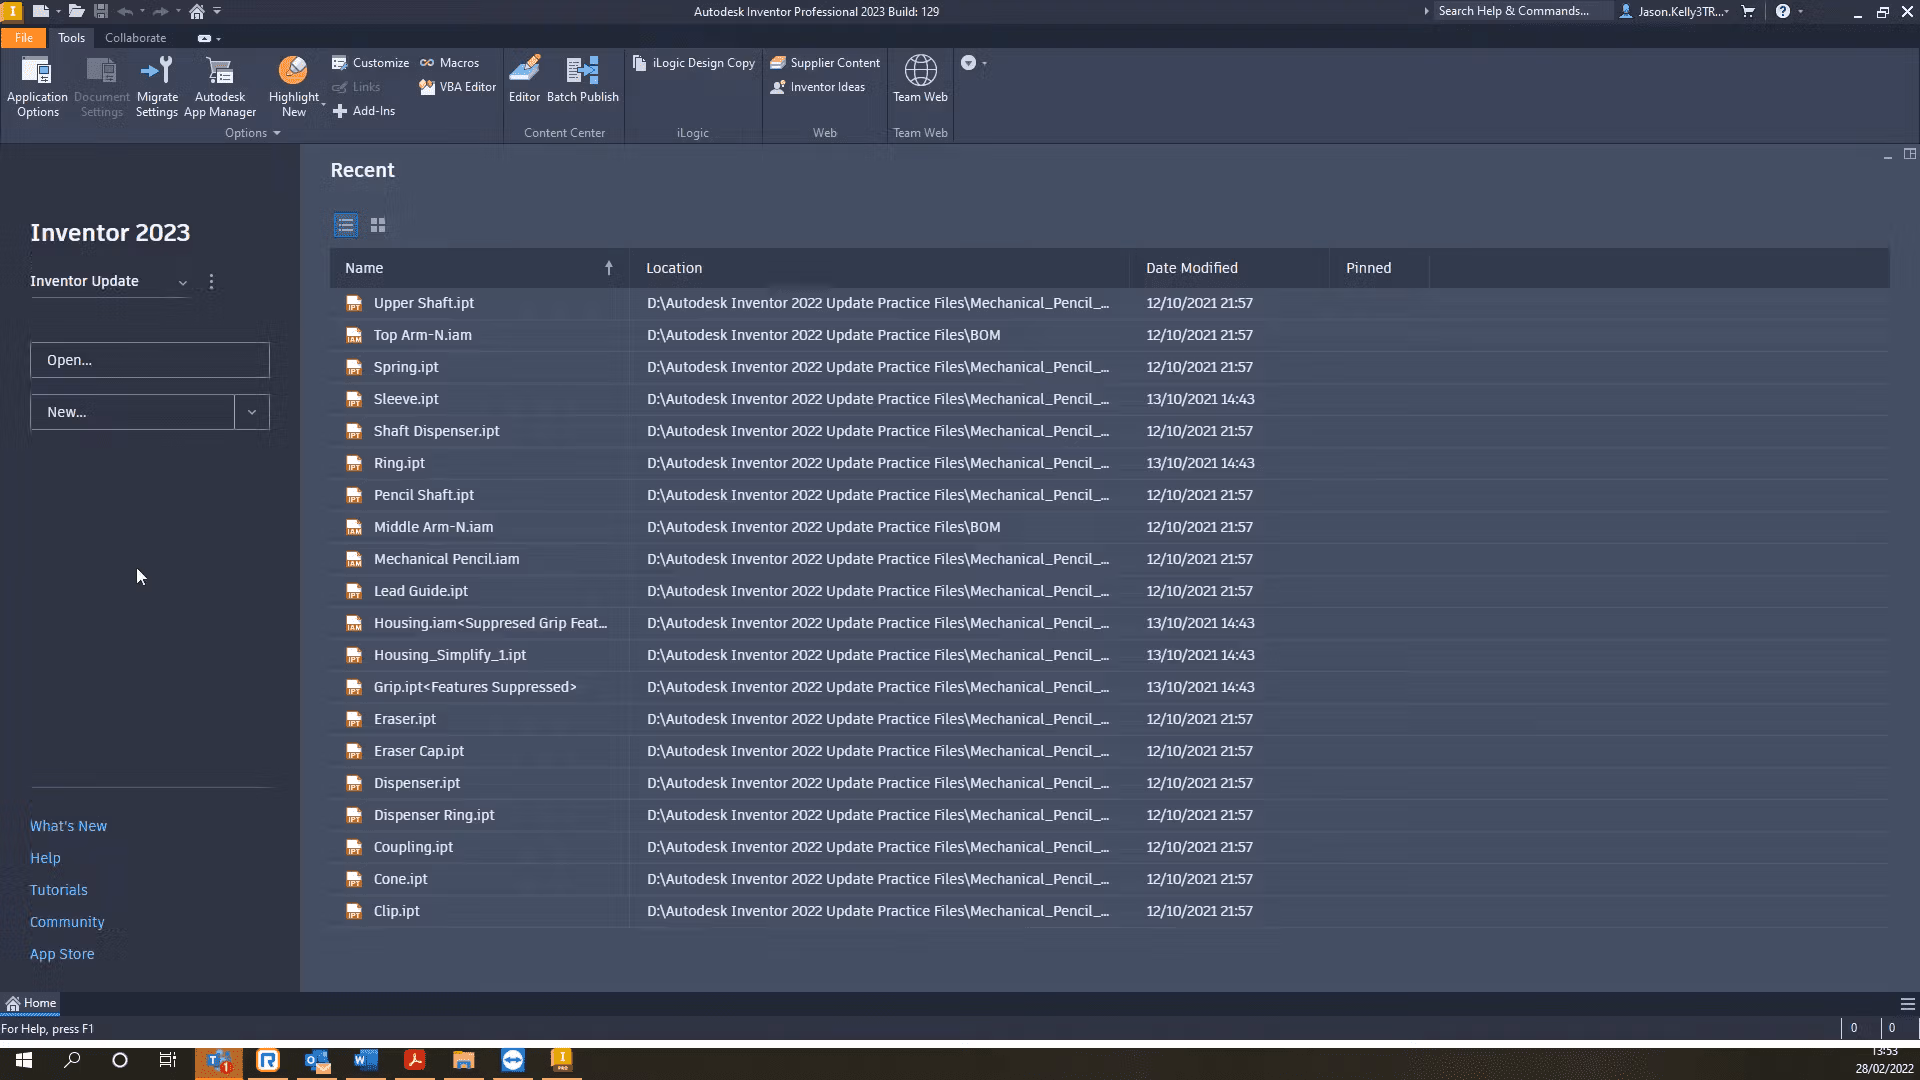Click Batch Publish tool

(582, 79)
